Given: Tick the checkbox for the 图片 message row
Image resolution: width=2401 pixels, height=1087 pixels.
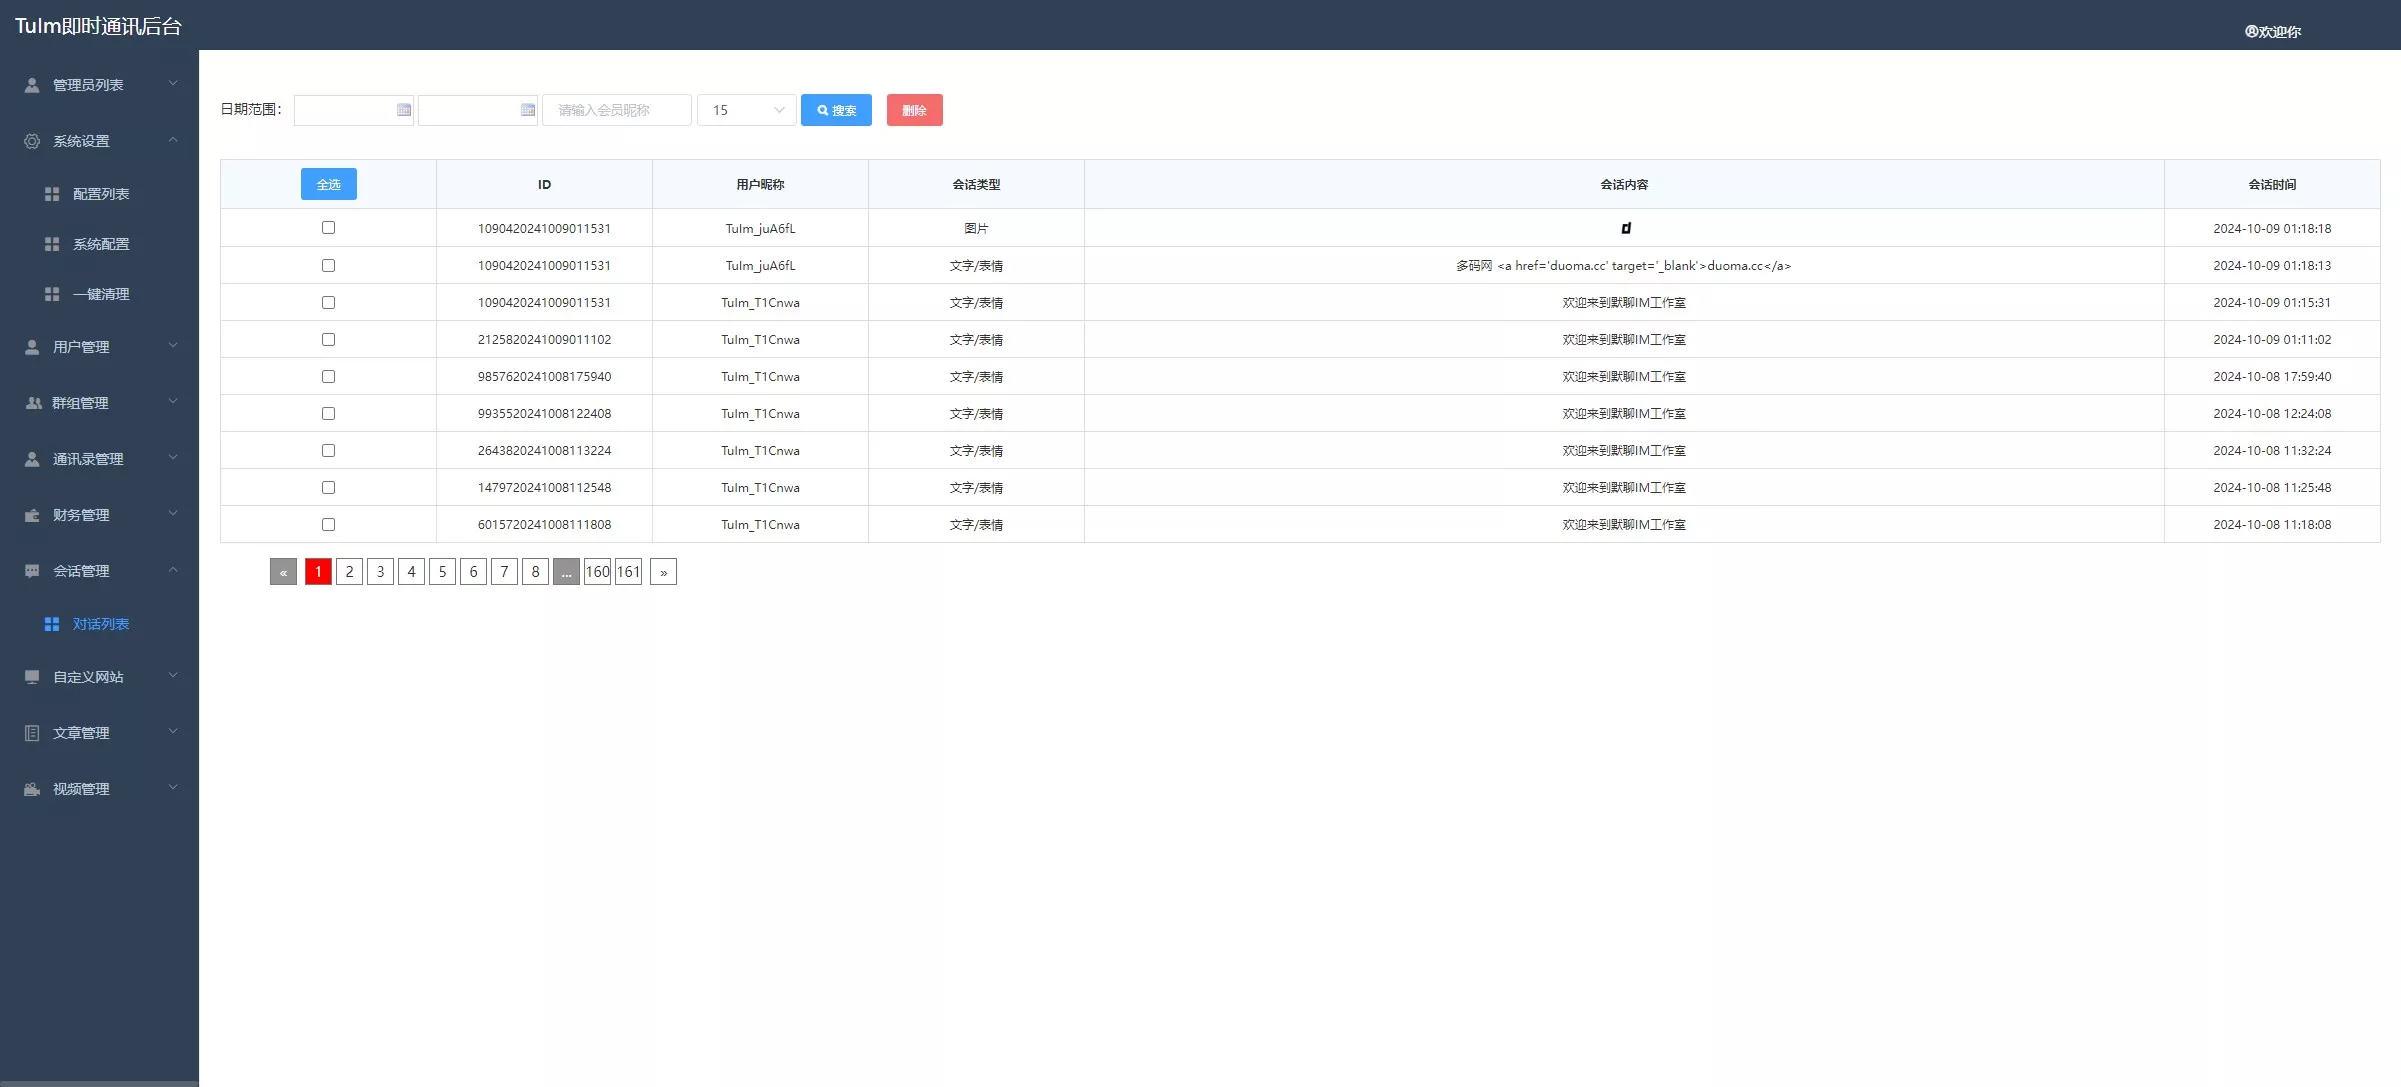Looking at the screenshot, I should pos(328,228).
